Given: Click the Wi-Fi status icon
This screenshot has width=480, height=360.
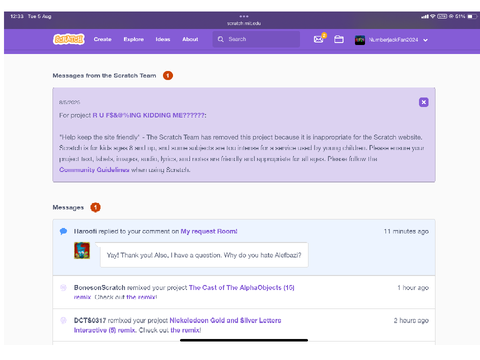Looking at the screenshot, I should (x=433, y=16).
